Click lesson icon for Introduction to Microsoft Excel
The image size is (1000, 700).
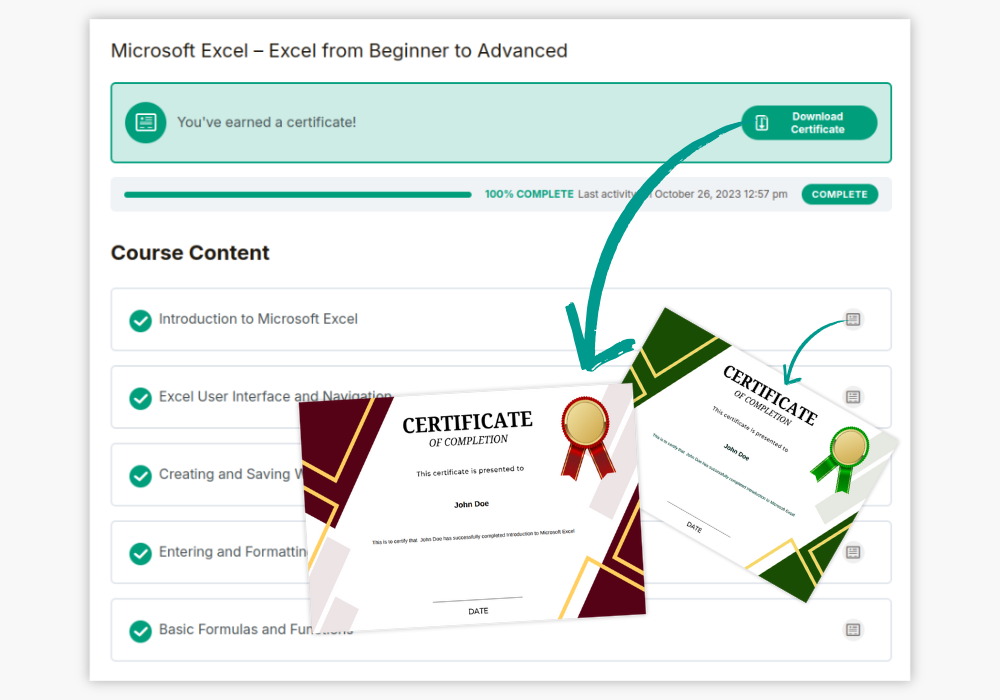(x=852, y=319)
